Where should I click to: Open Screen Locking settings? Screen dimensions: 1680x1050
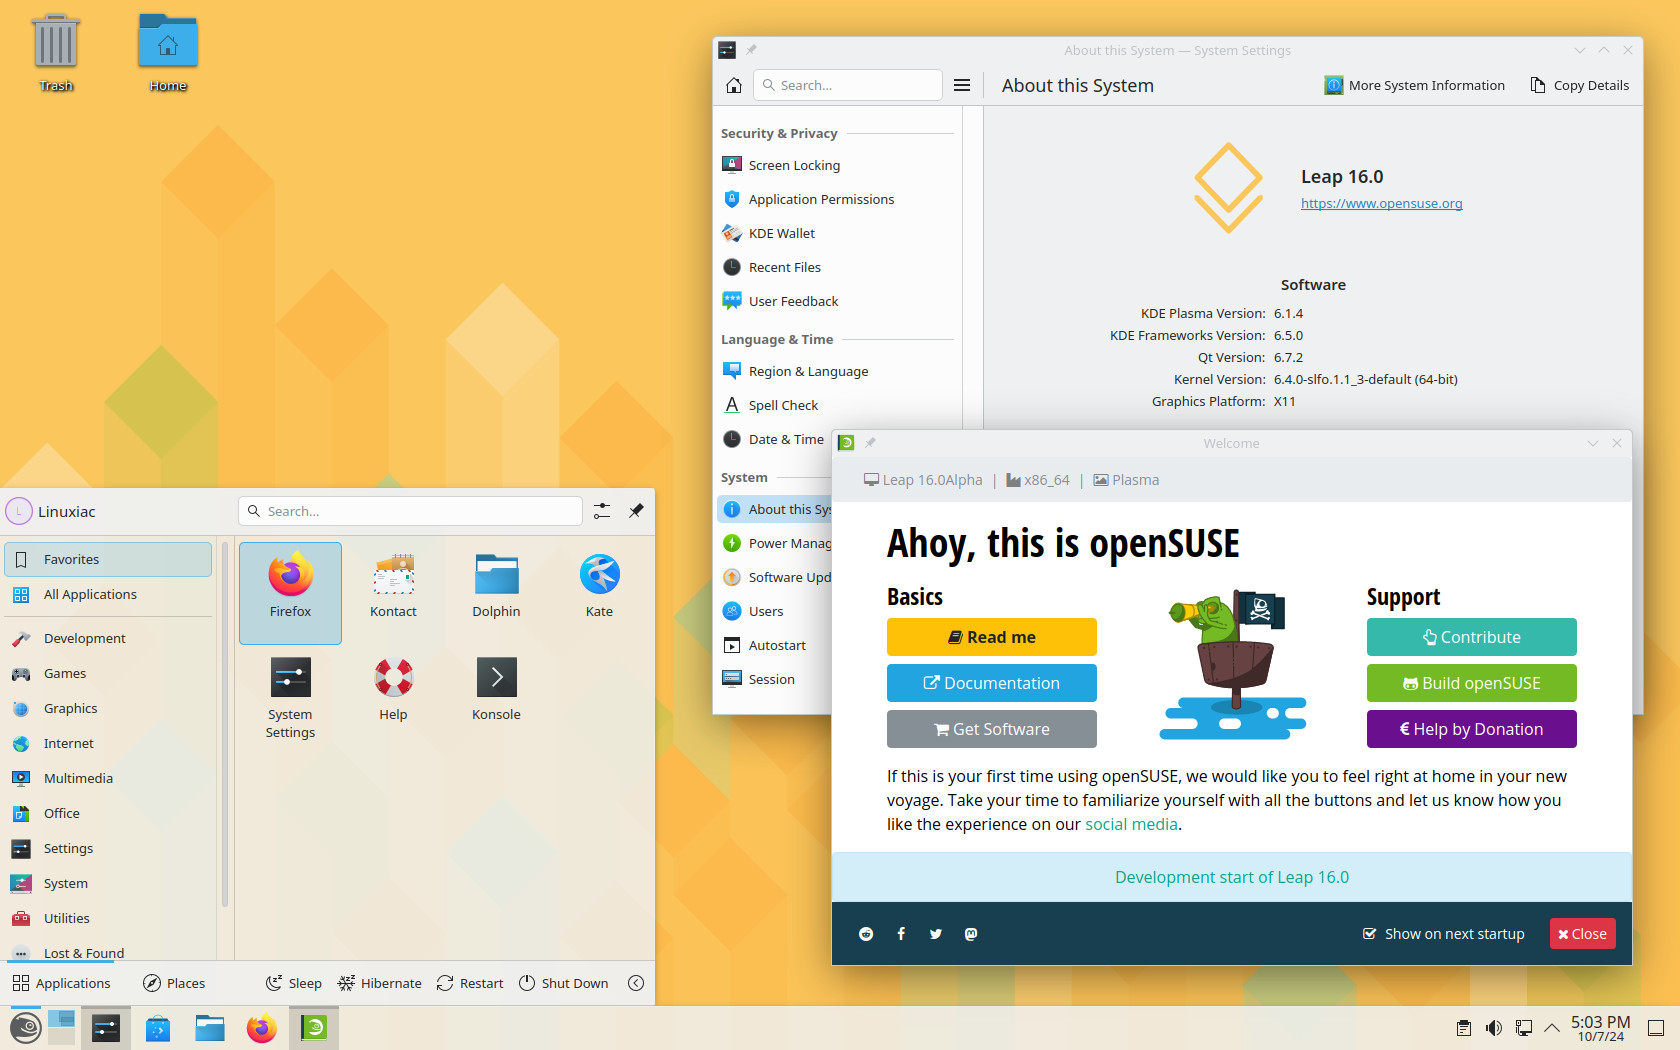pyautogui.click(x=836, y=165)
